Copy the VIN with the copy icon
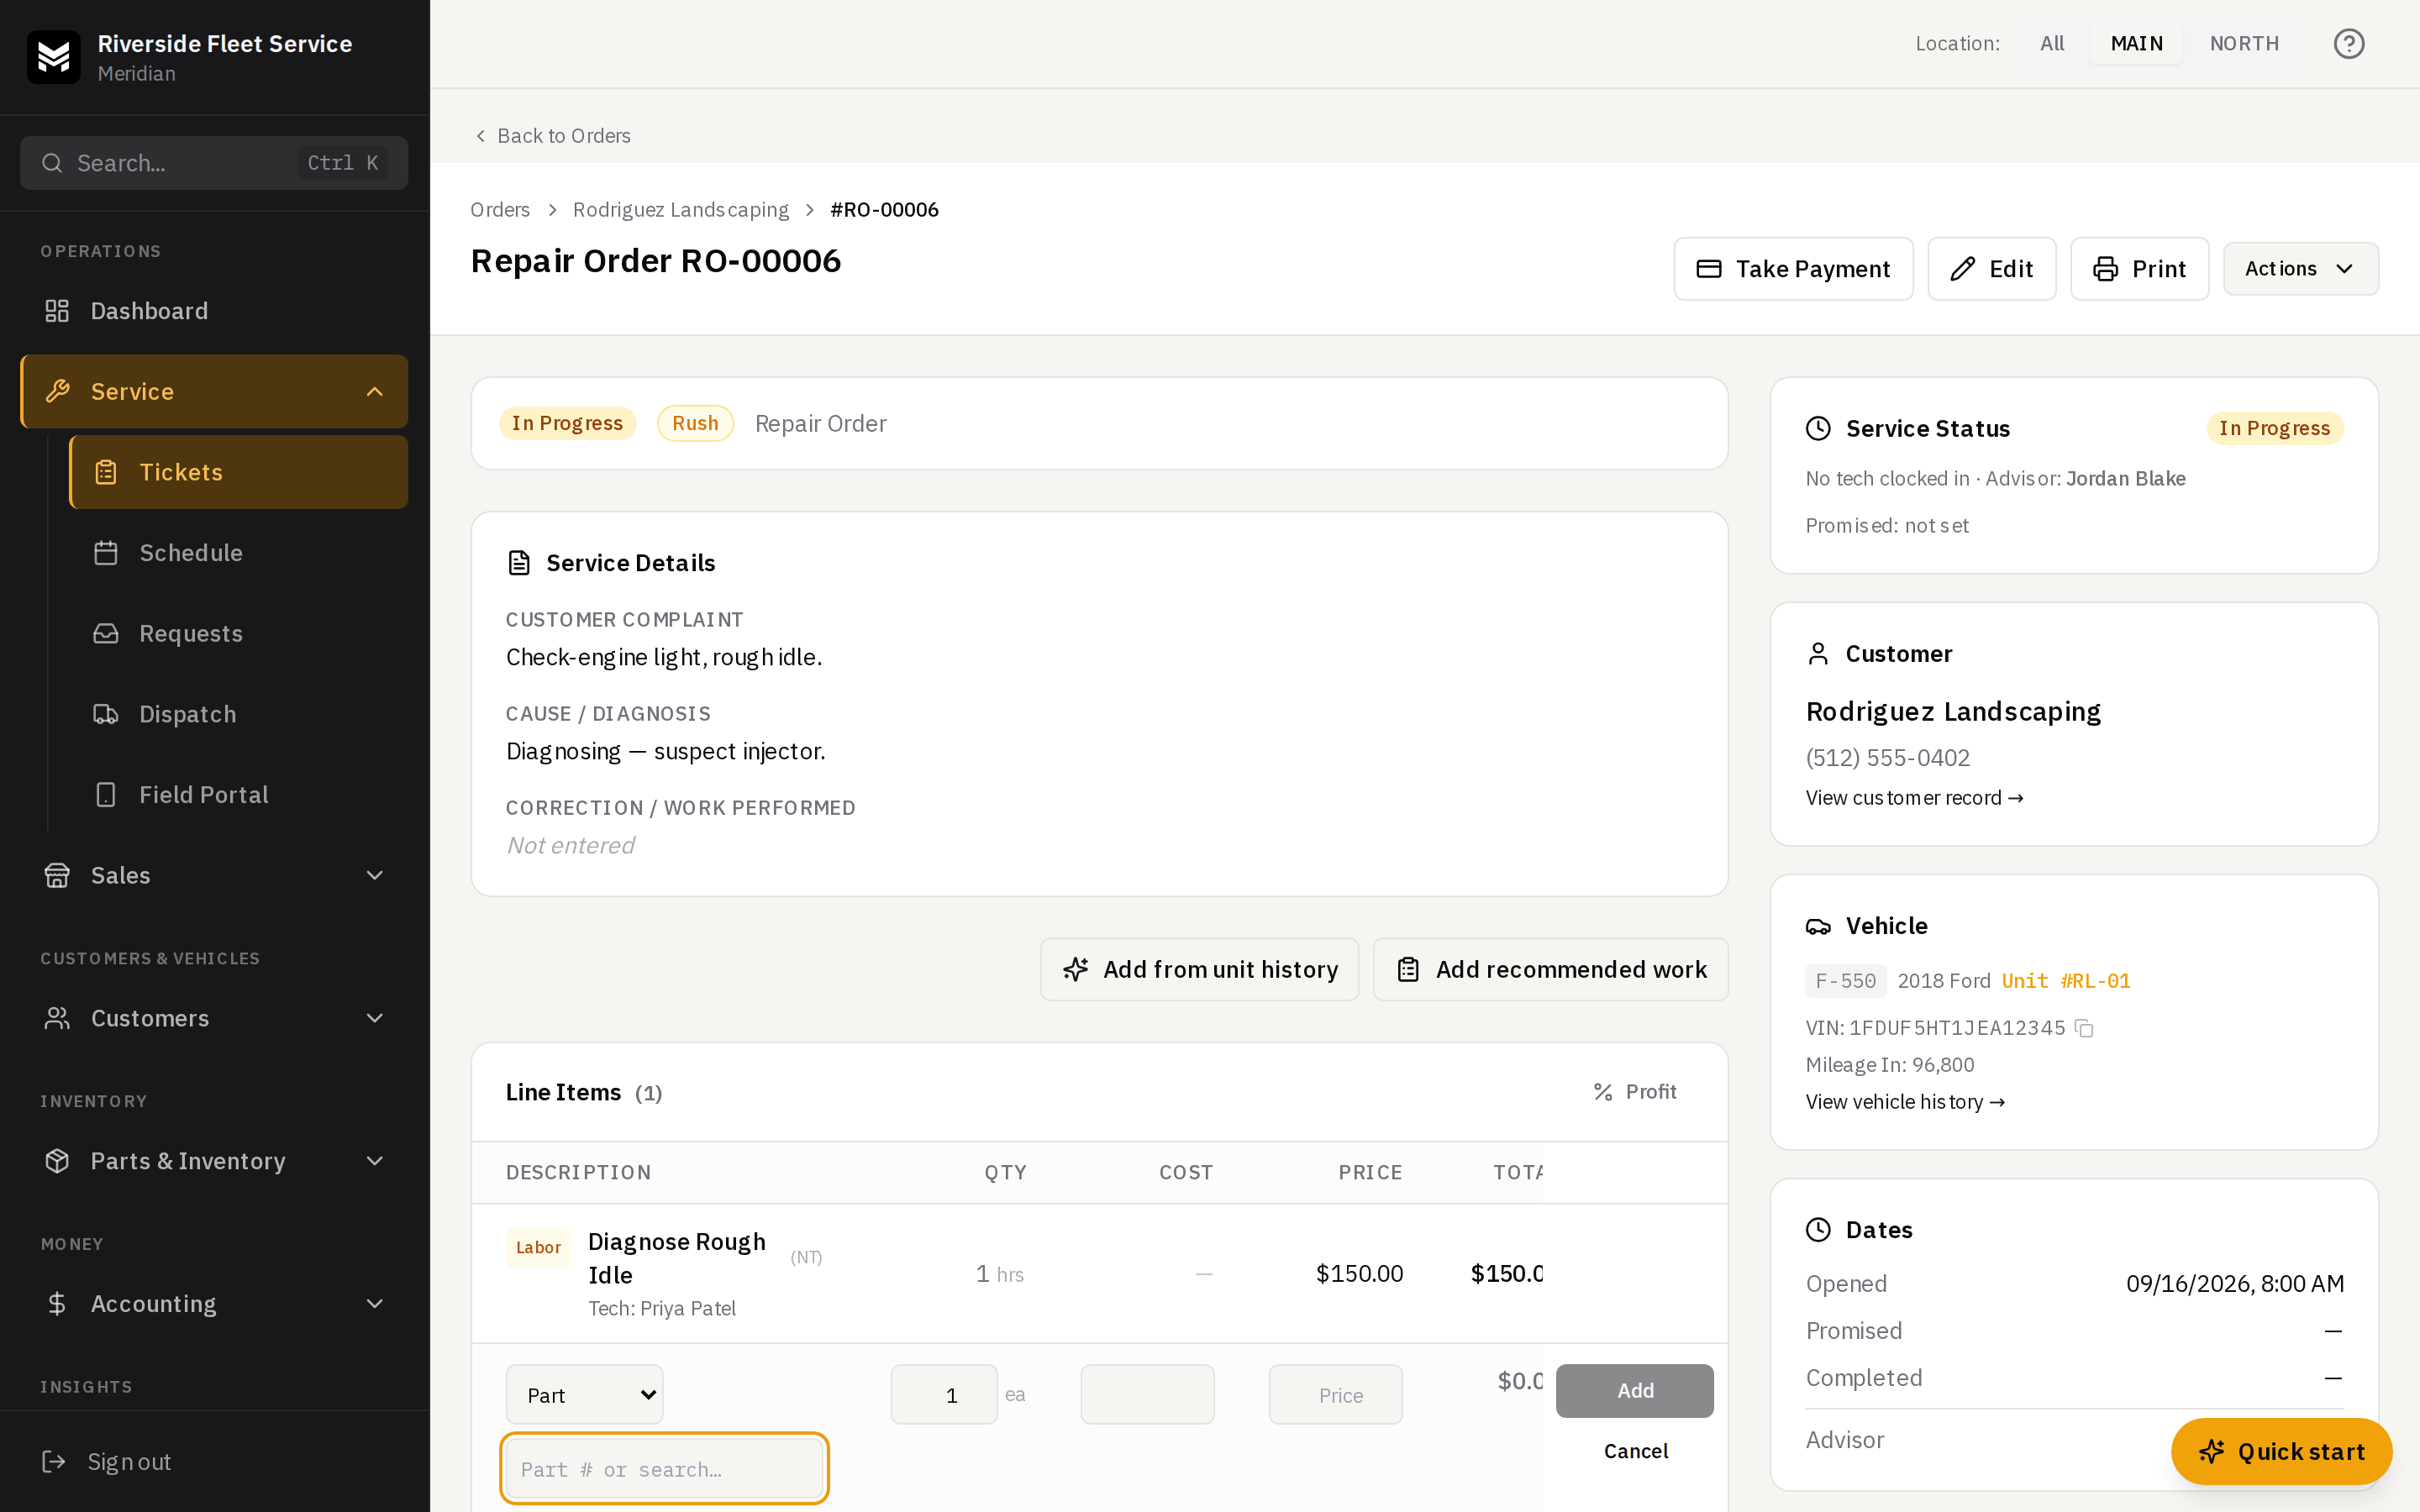The height and width of the screenshot is (1512, 2420). click(2084, 1028)
